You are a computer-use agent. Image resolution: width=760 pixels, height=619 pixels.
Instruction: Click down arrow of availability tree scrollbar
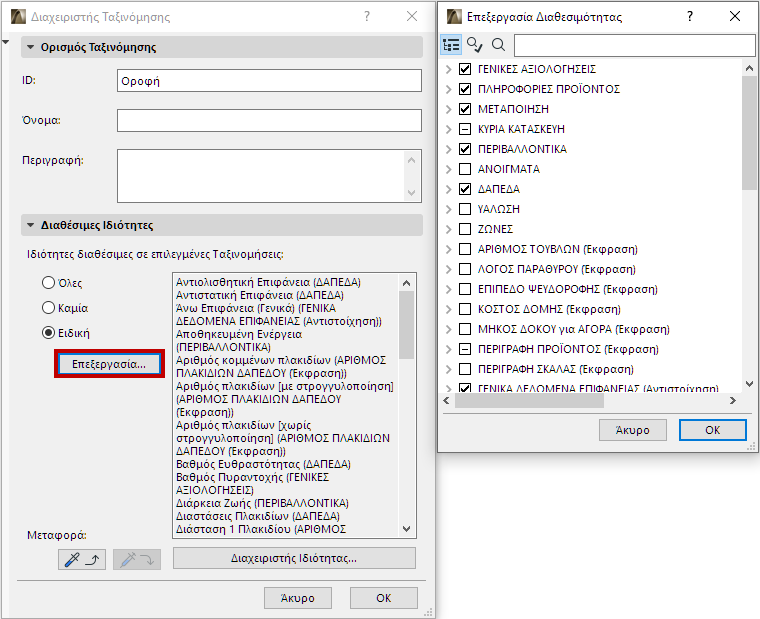coord(749,384)
